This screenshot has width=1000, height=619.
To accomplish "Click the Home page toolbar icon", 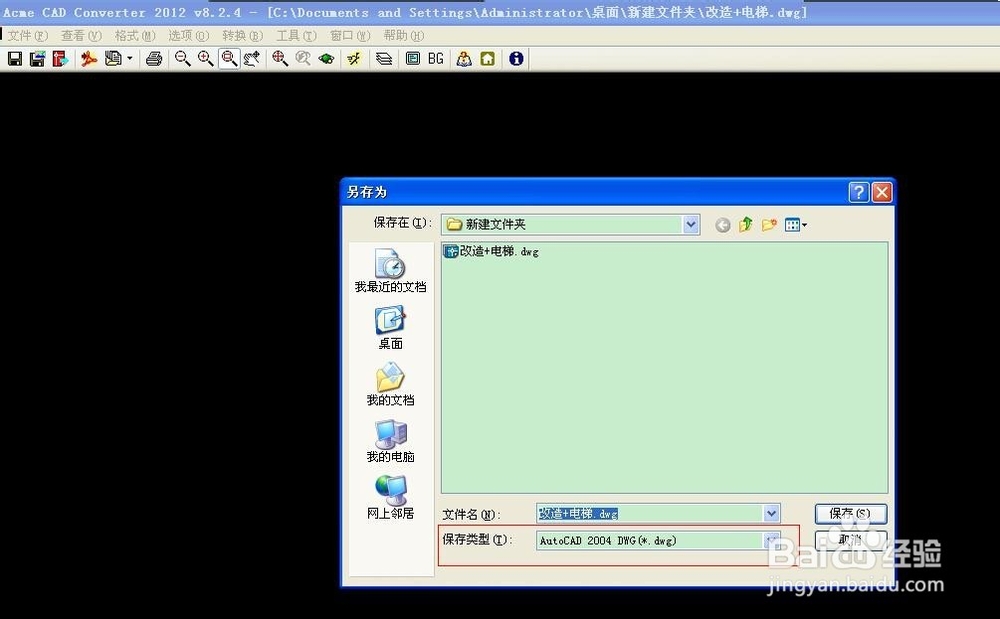I will (488, 59).
